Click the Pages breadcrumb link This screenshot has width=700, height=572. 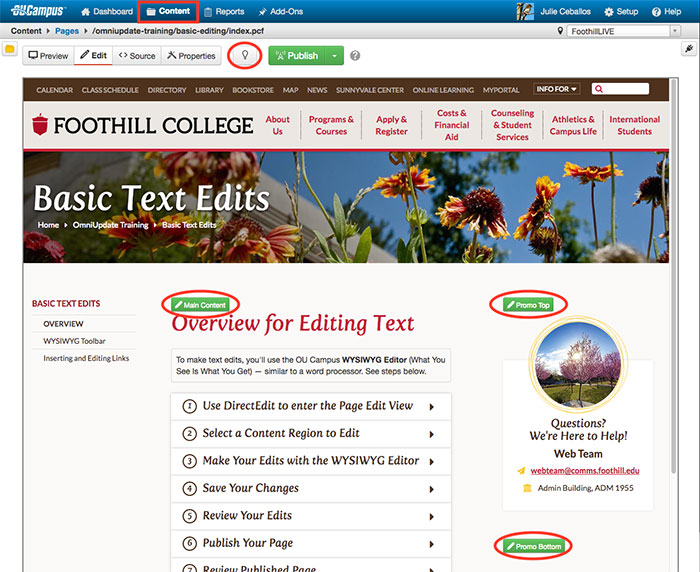coord(67,31)
